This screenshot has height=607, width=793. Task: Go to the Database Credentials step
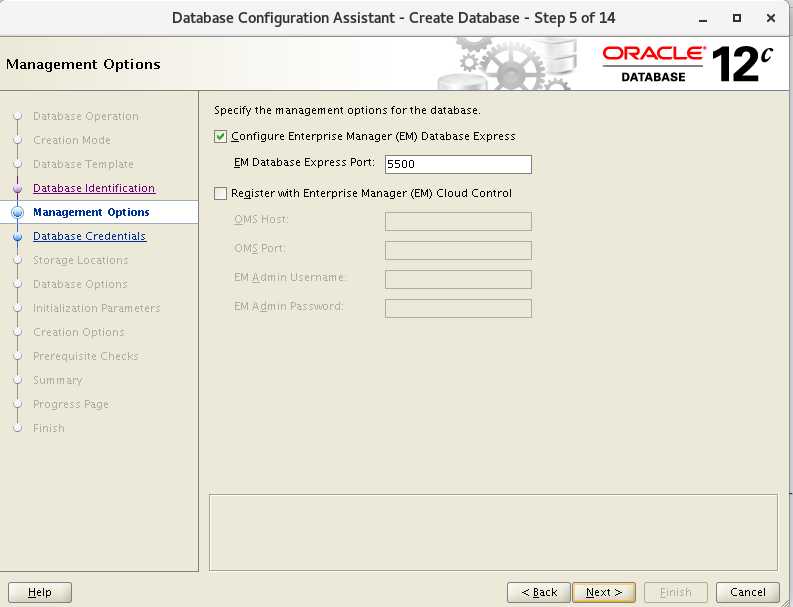90,236
